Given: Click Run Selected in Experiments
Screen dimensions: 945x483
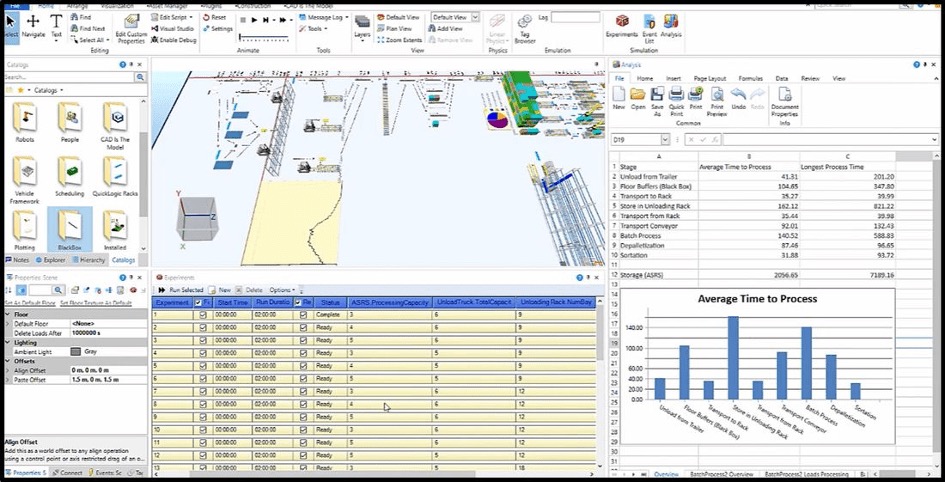Looking at the screenshot, I should 181,290.
